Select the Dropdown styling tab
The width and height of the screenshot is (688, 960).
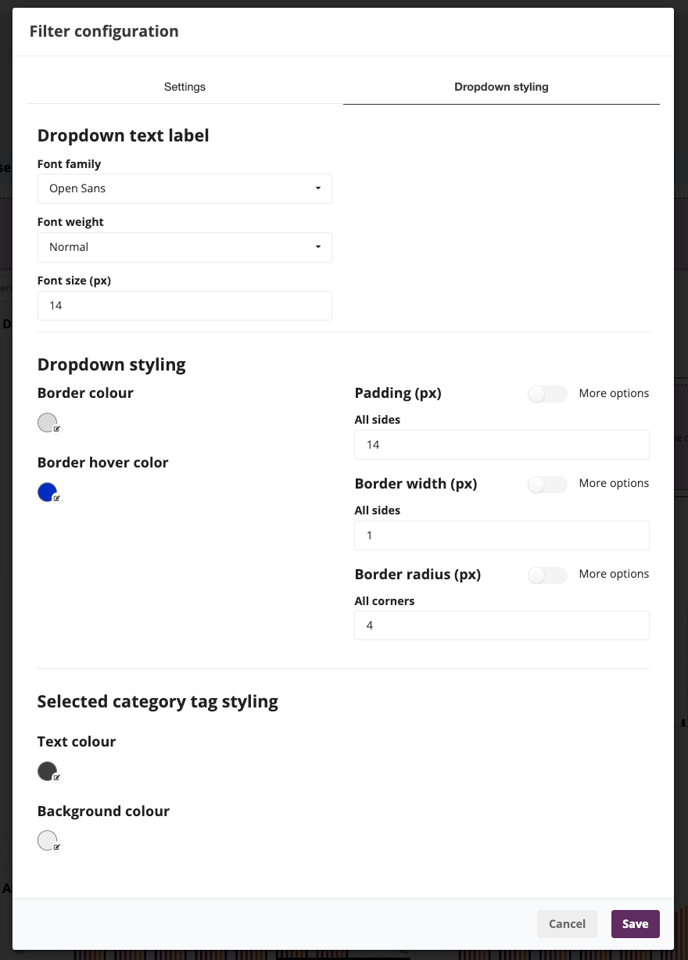[x=501, y=87]
